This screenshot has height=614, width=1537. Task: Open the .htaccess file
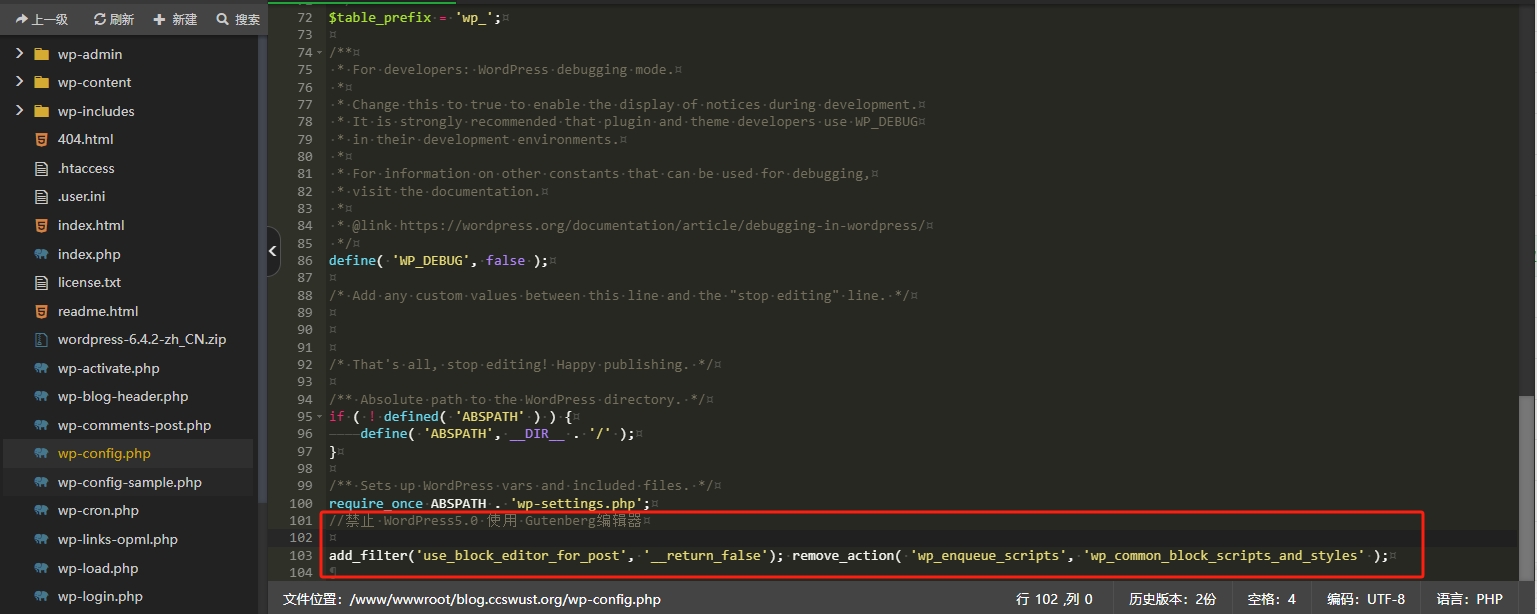tap(86, 168)
